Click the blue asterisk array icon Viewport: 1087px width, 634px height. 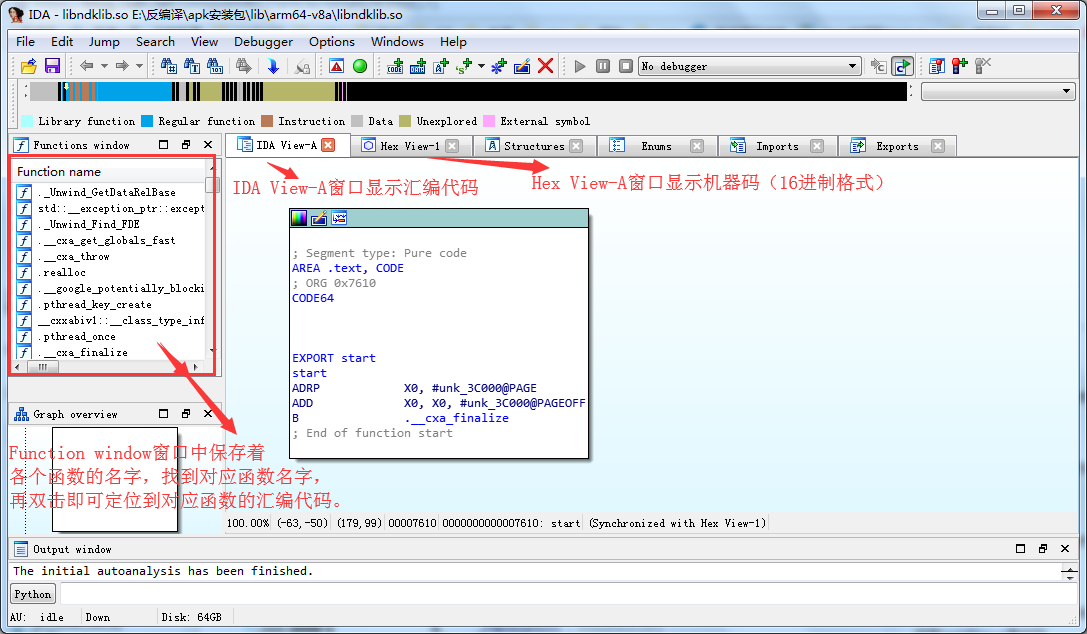[499, 66]
